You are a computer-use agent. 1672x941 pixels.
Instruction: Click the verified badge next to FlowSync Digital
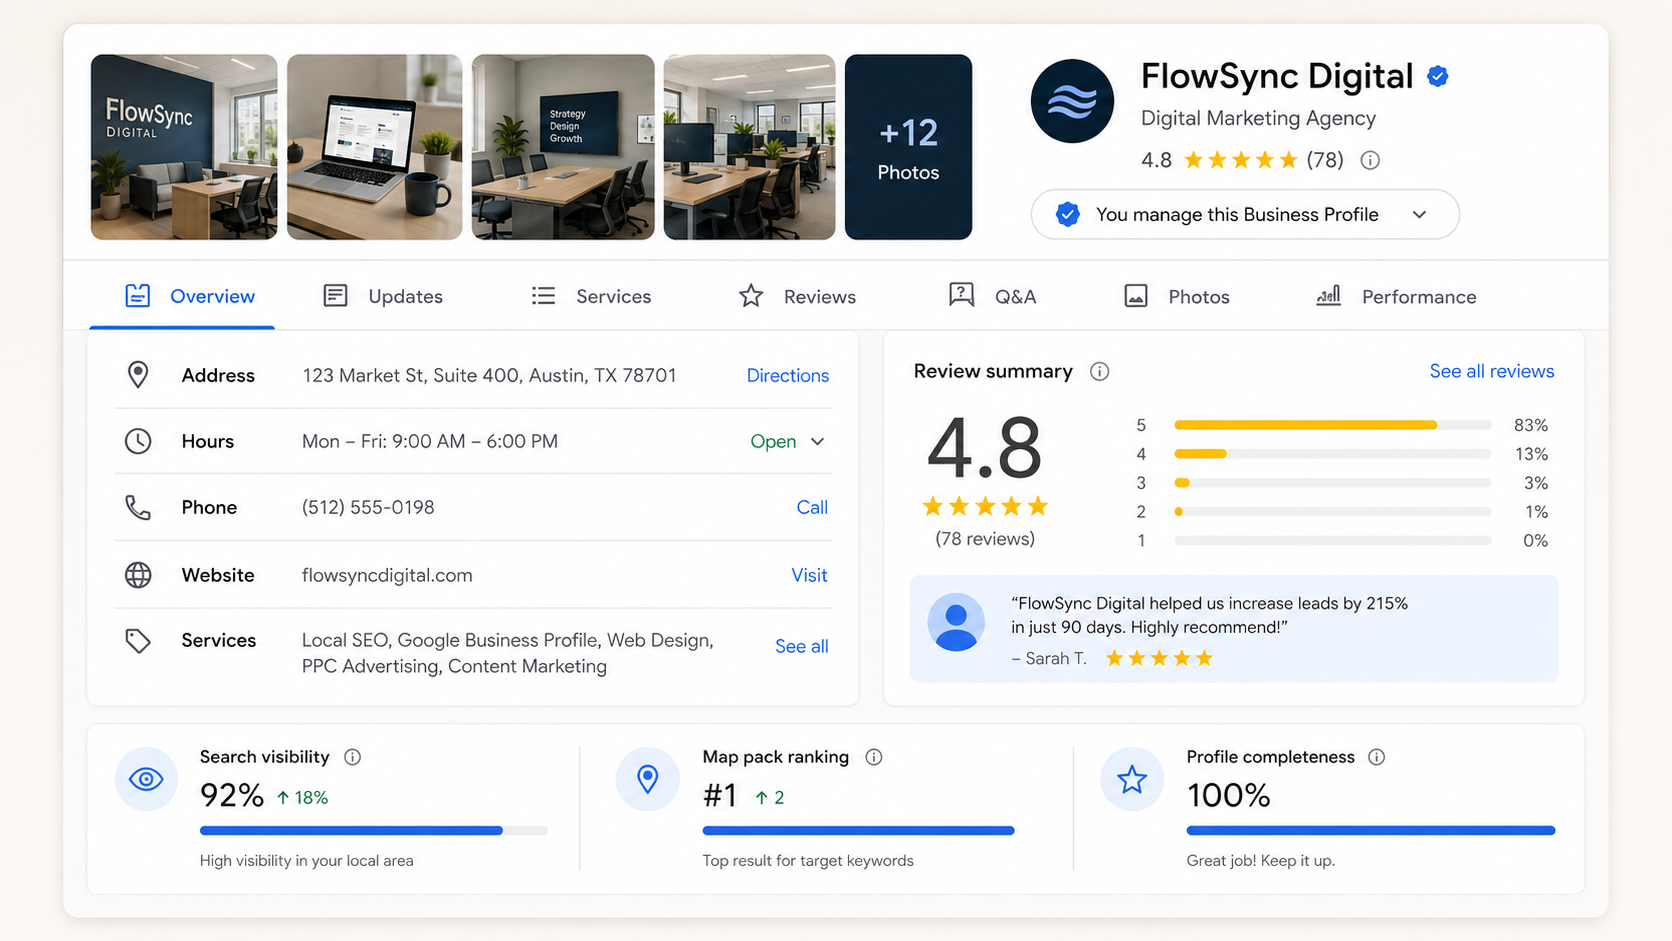[1438, 76]
